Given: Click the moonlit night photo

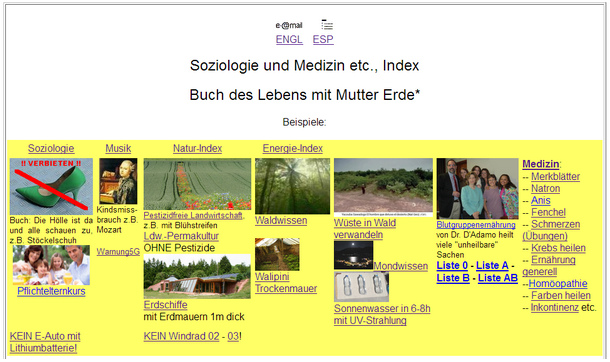Looking at the screenshot, I should pyautogui.click(x=353, y=255).
